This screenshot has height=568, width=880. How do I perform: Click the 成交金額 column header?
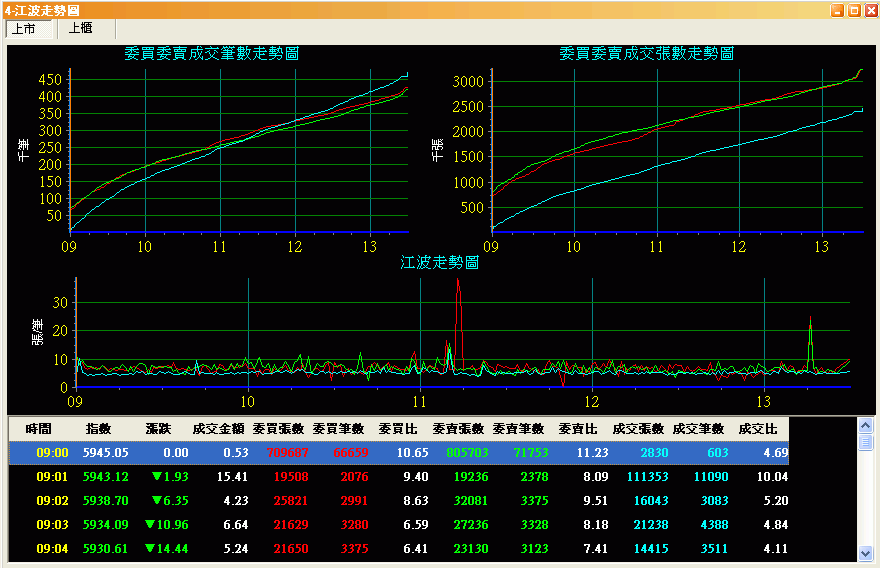(218, 429)
